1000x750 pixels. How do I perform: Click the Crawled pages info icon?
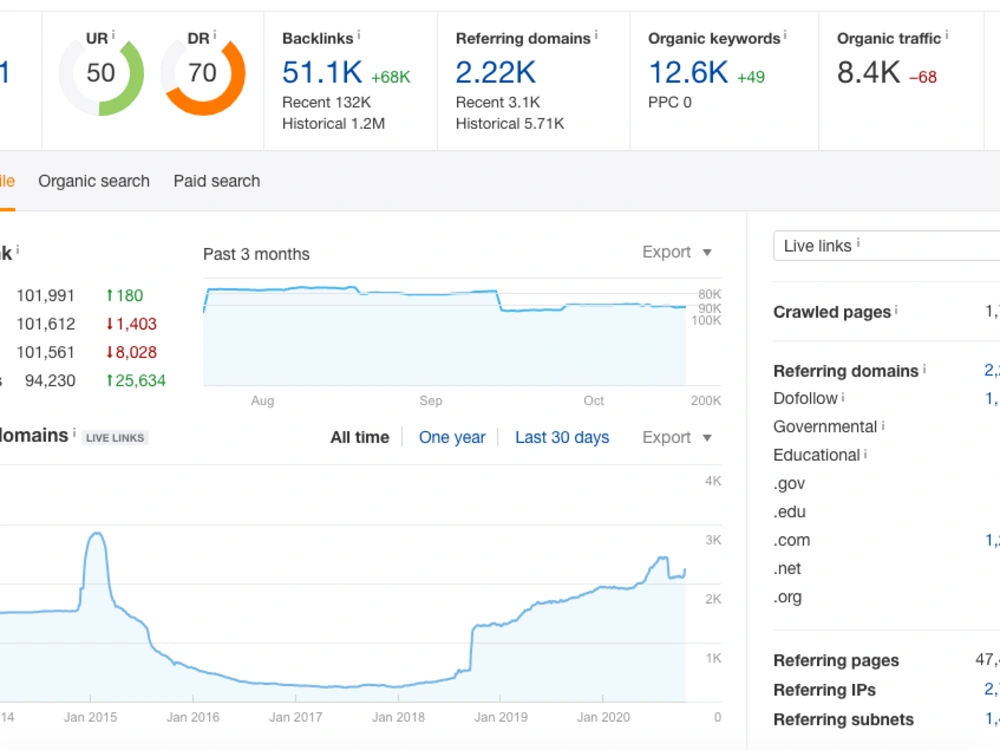pos(896,309)
